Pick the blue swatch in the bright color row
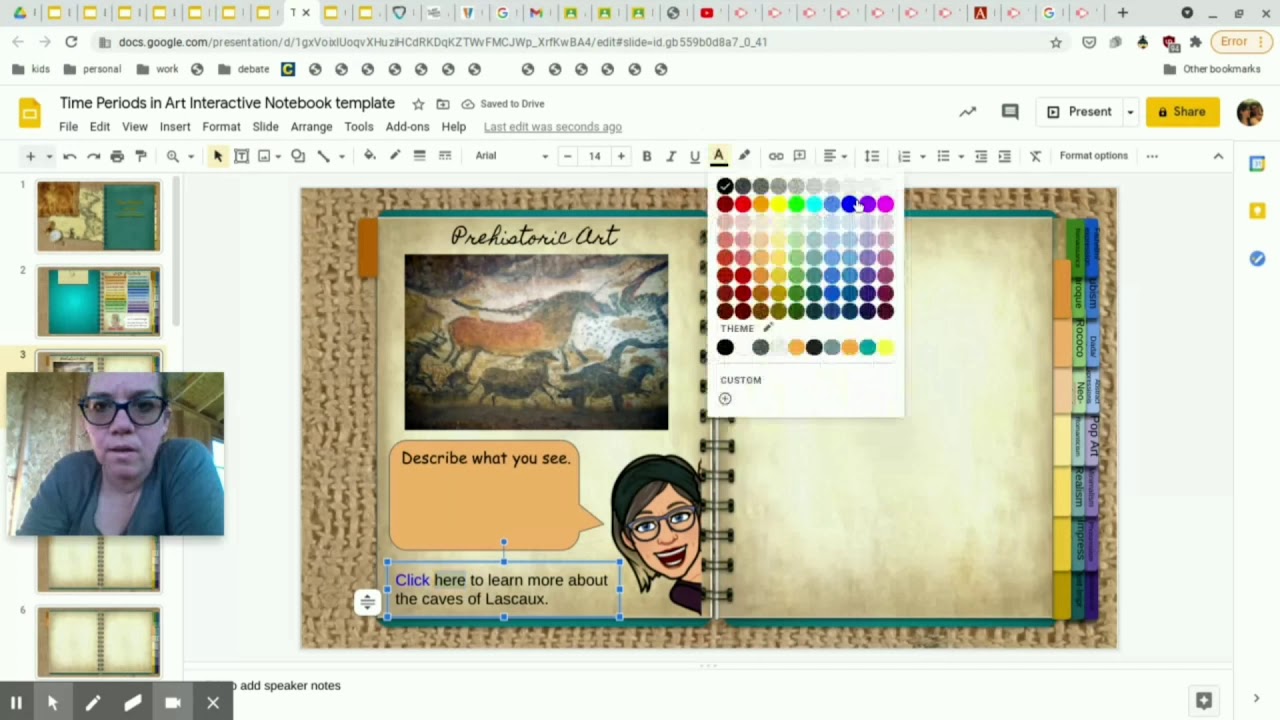The height and width of the screenshot is (720, 1280). click(x=849, y=204)
